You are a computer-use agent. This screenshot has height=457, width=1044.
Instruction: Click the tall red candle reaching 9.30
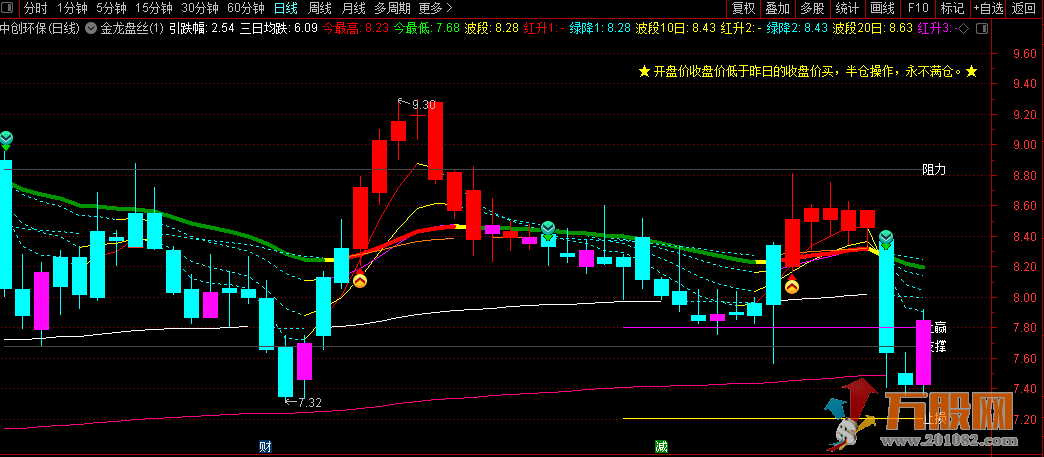[435, 141]
